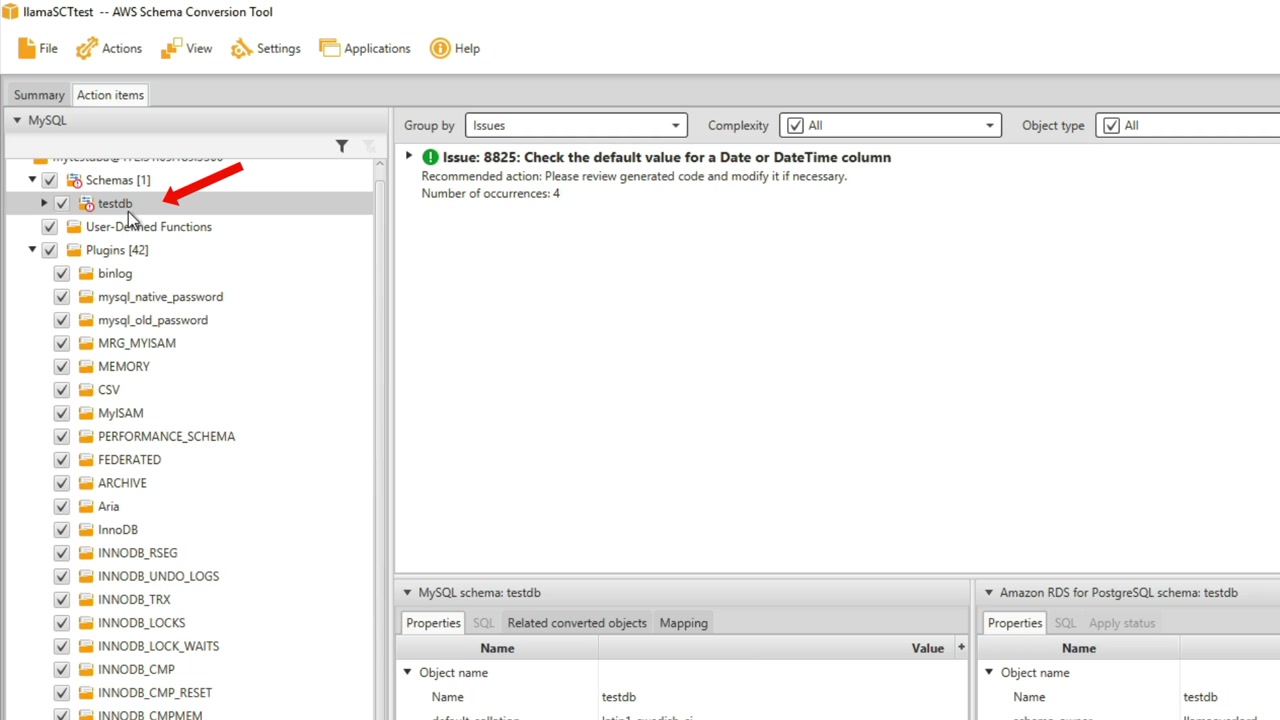Collapse the Plugins [42] node
This screenshot has height=720, width=1280.
pos(32,250)
